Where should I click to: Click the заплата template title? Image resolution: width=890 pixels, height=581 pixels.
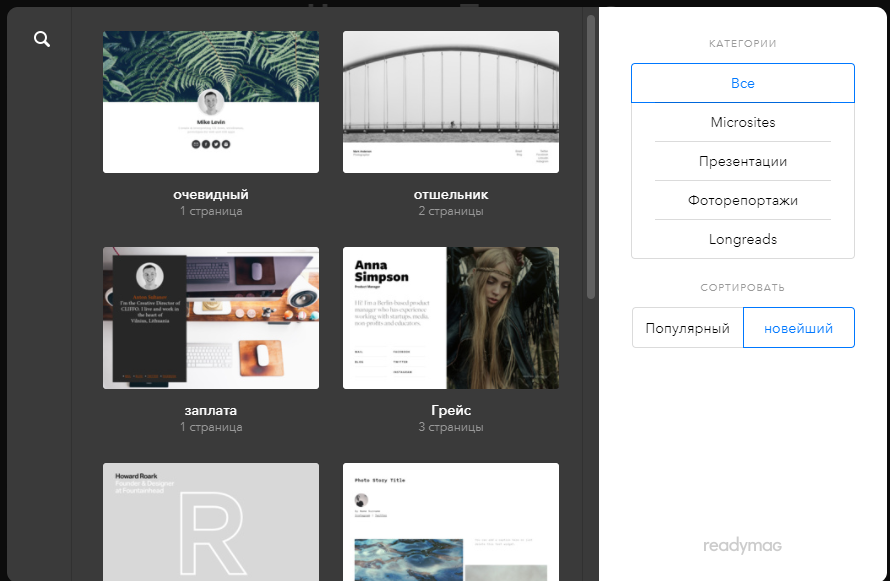click(x=211, y=410)
